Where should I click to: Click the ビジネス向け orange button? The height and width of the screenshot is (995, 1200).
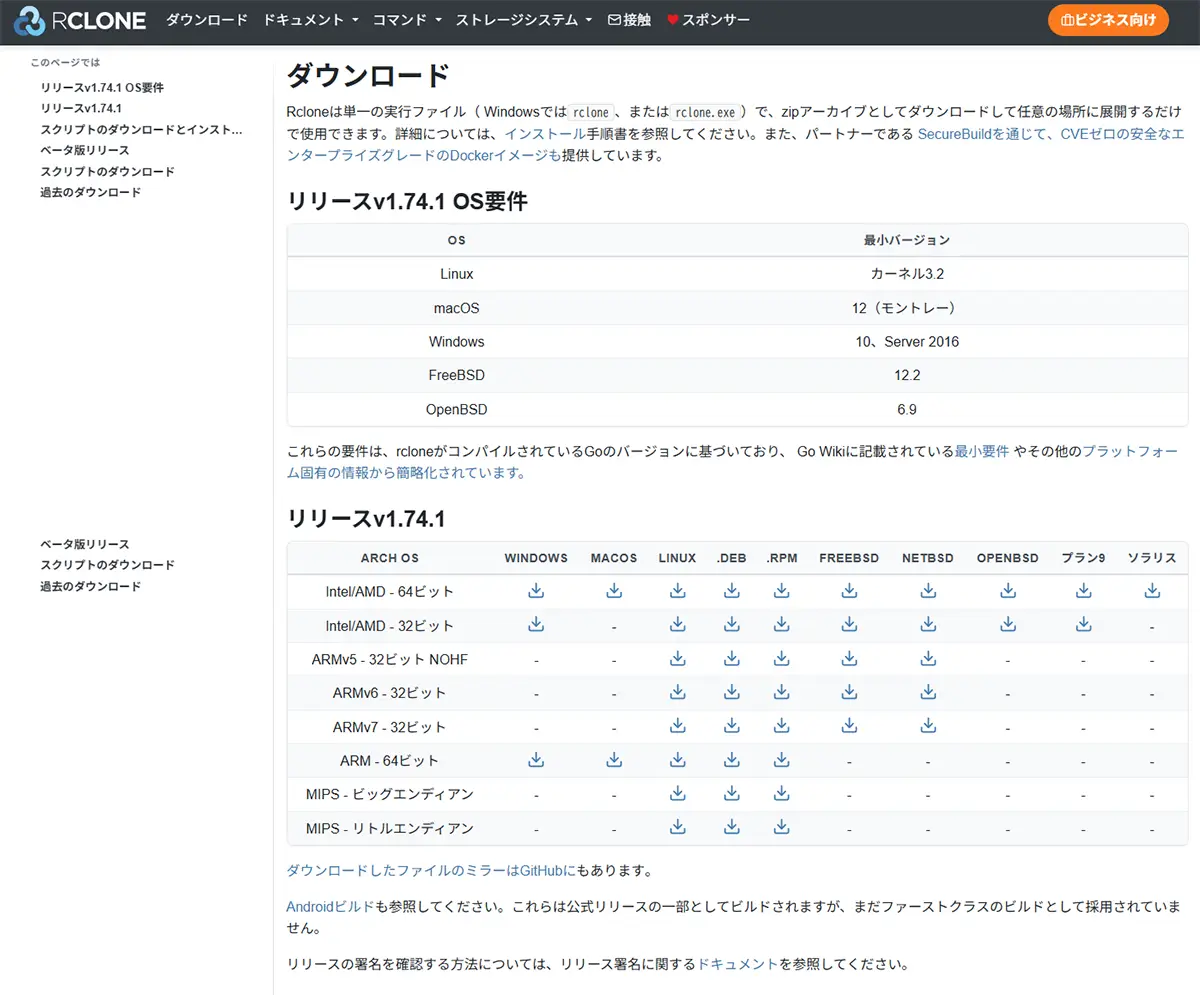coord(1108,20)
